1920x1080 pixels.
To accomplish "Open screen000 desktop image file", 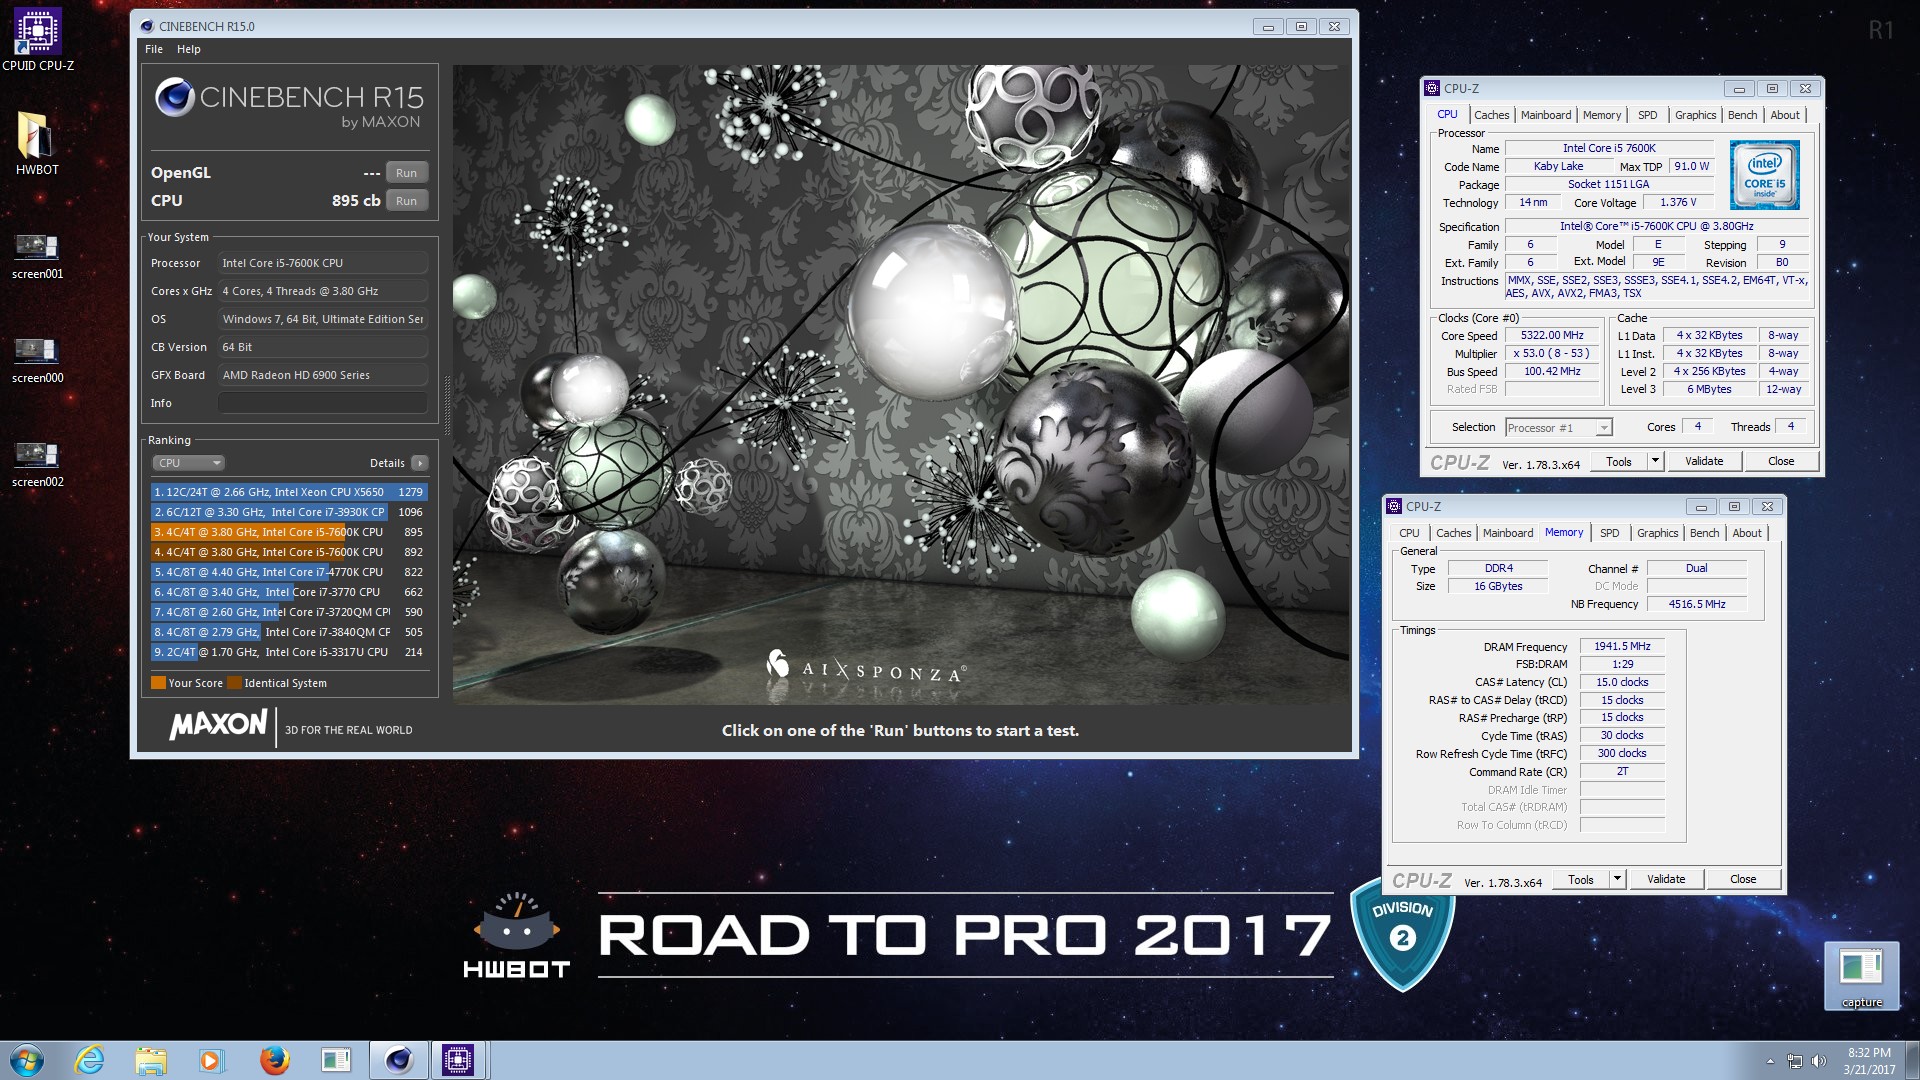I will click(37, 359).
